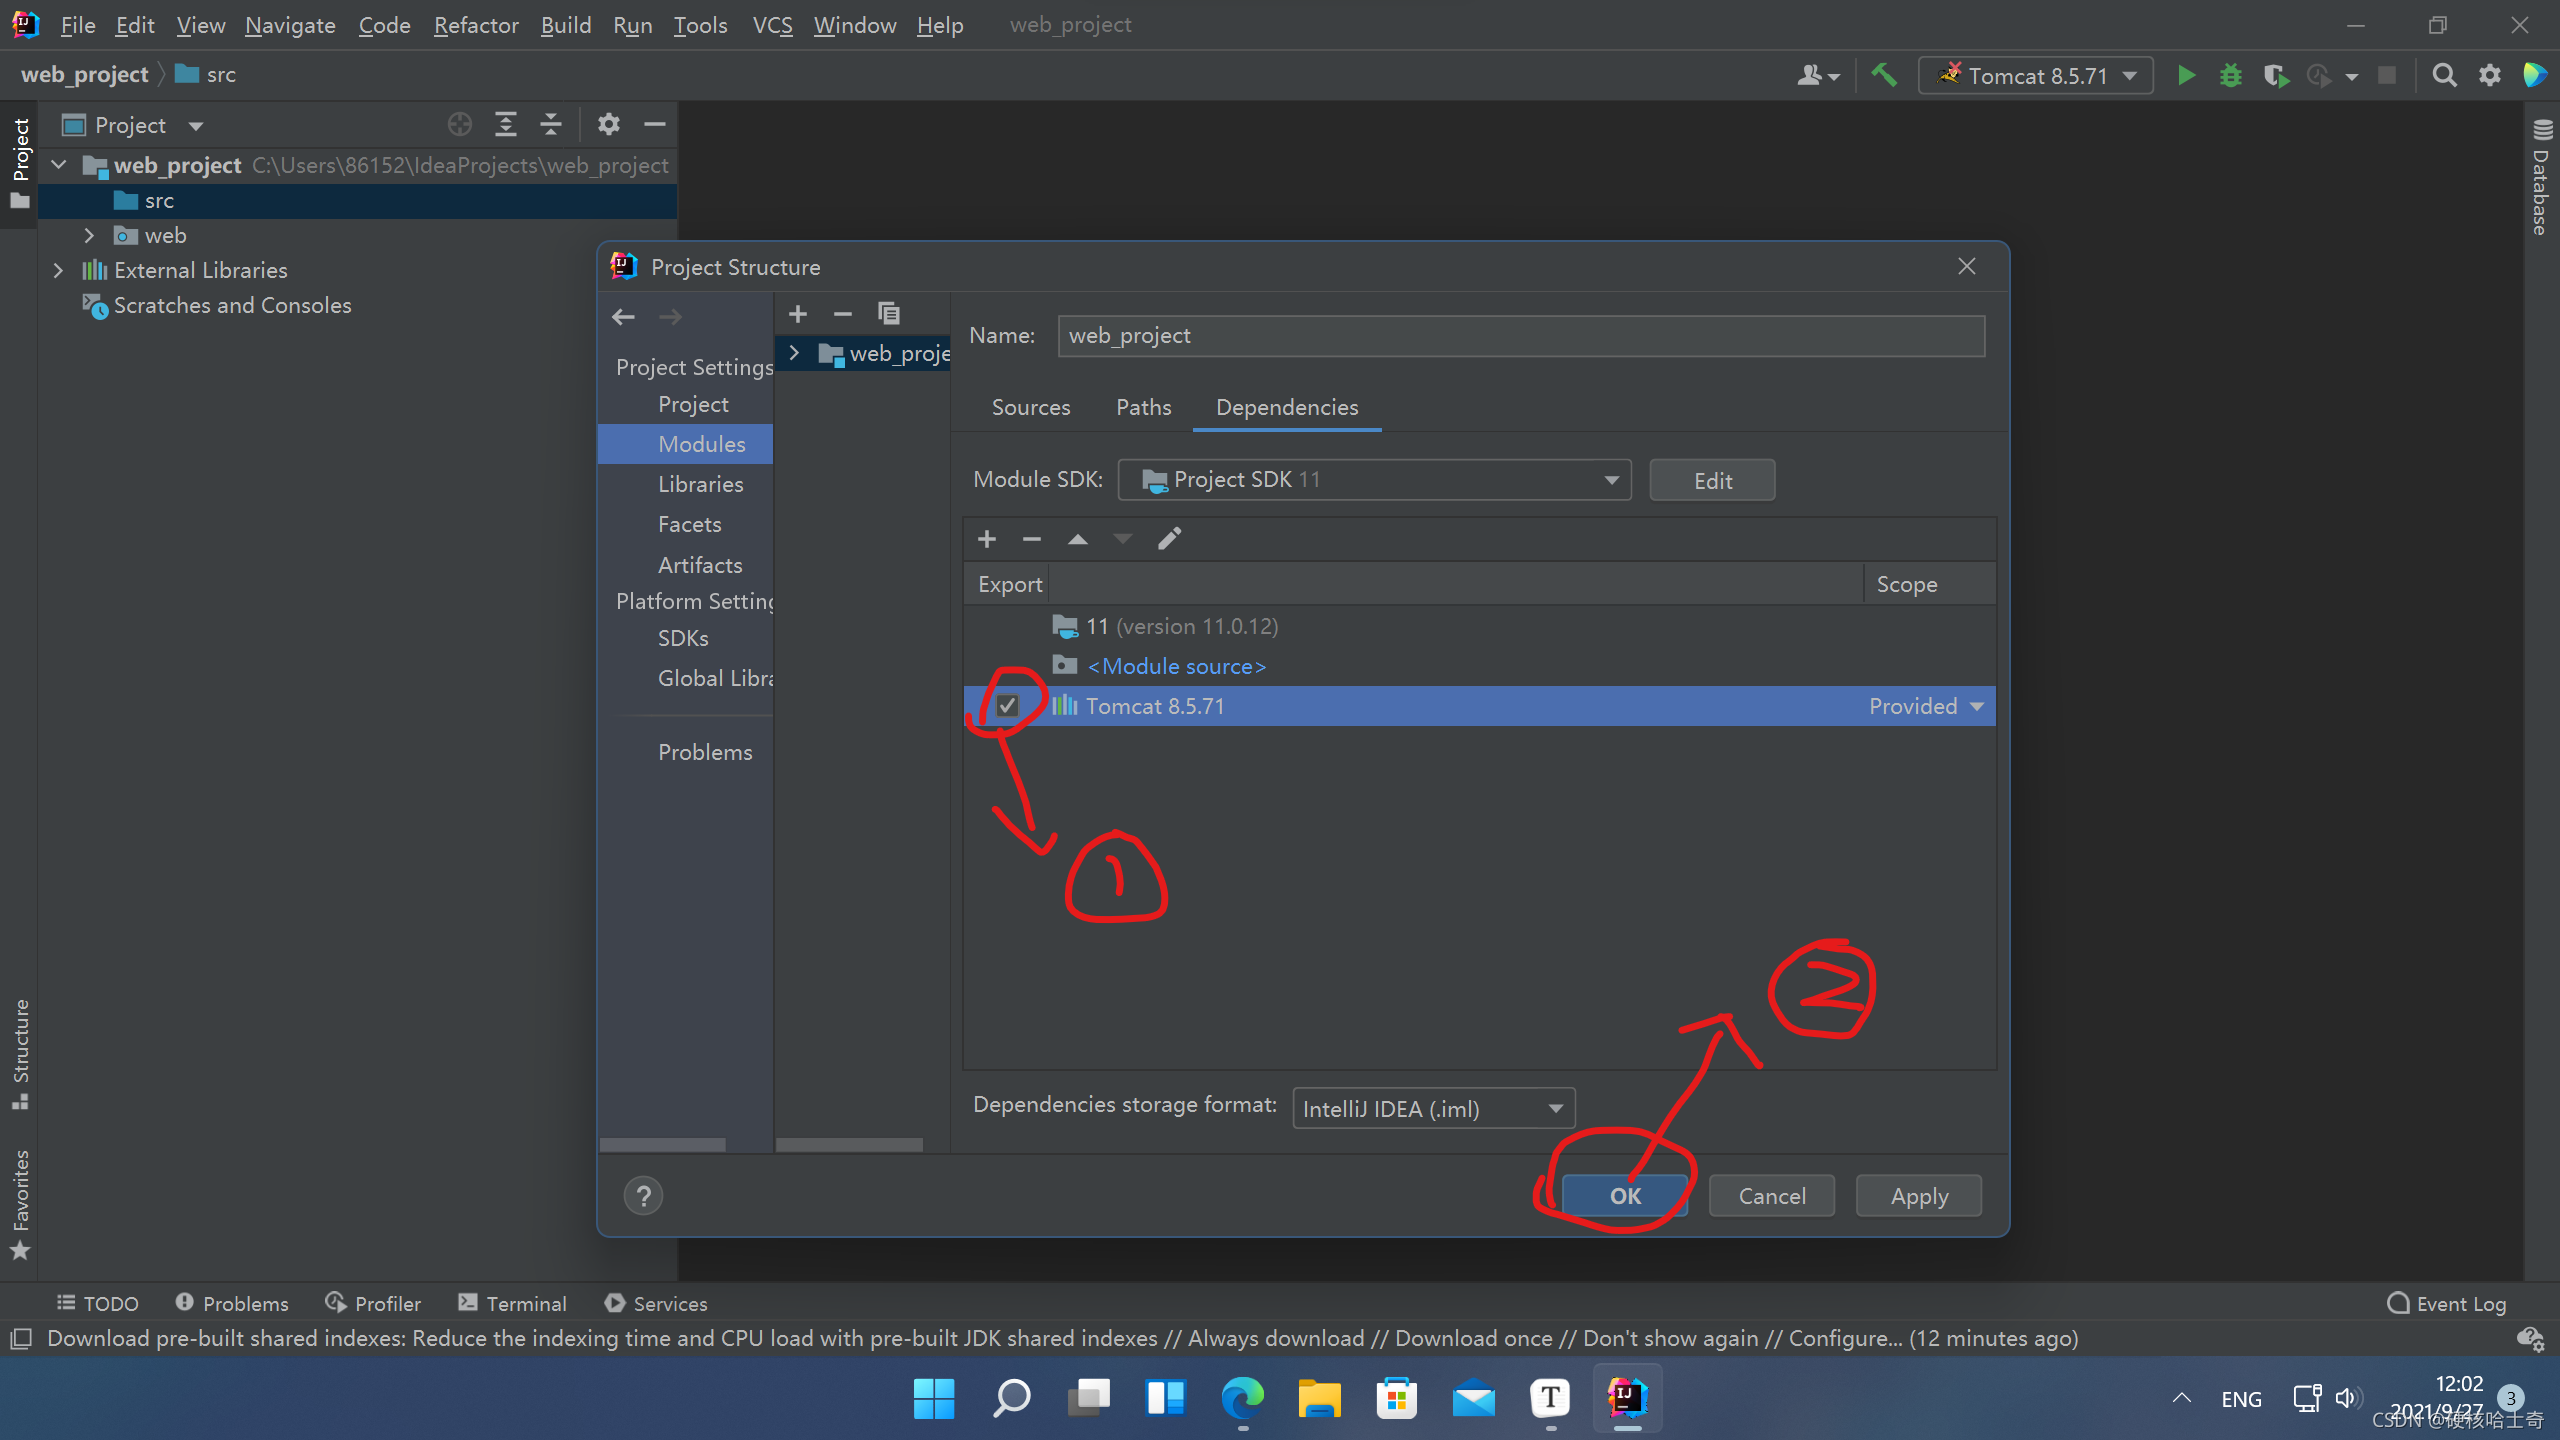Click the locate file target icon in Project panel

tap(459, 125)
